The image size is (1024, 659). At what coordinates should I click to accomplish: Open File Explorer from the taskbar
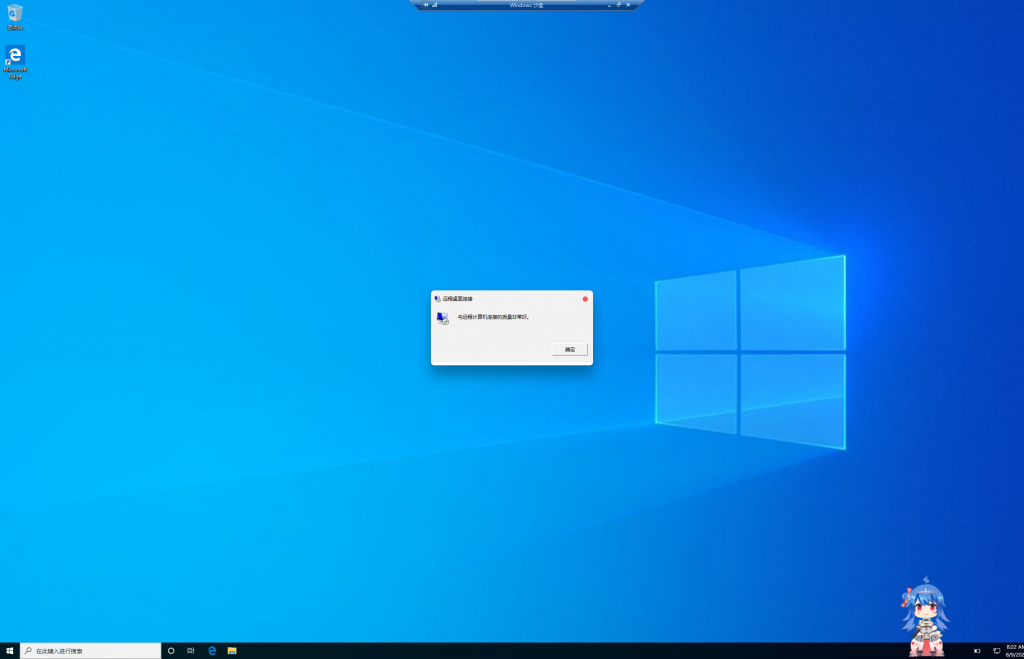click(x=232, y=651)
